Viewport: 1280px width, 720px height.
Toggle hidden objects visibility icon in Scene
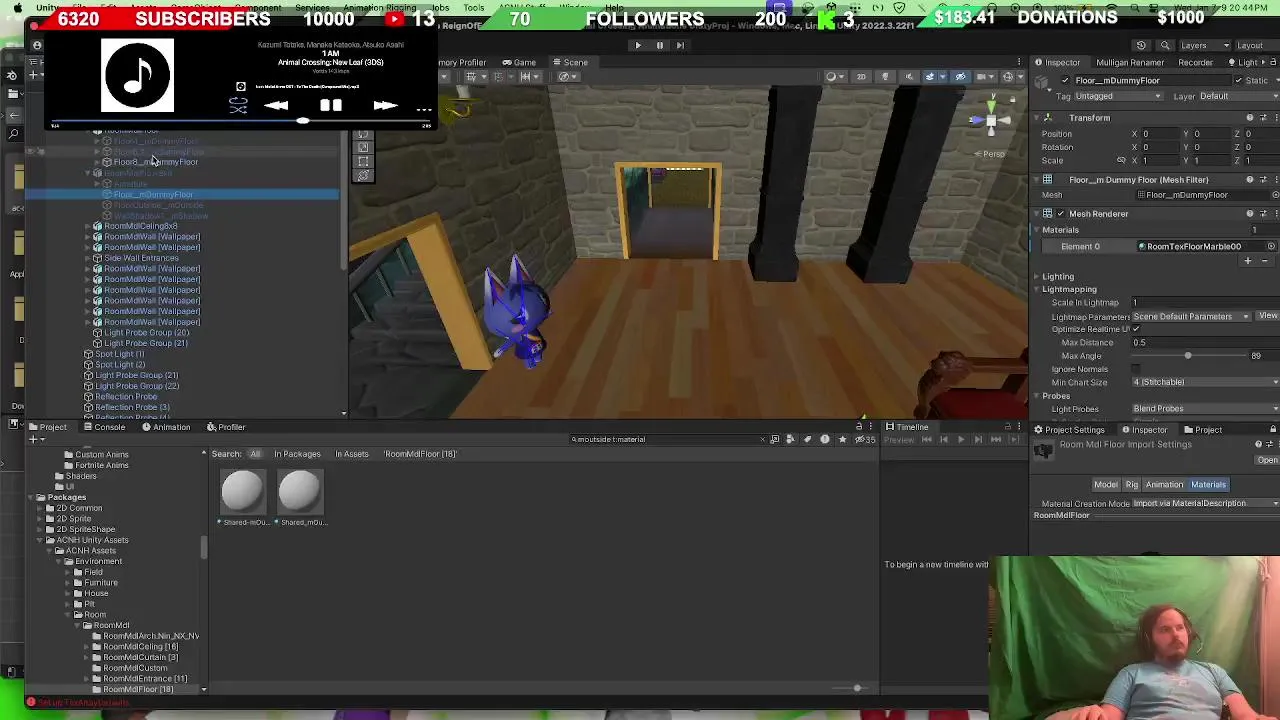[x=961, y=77]
